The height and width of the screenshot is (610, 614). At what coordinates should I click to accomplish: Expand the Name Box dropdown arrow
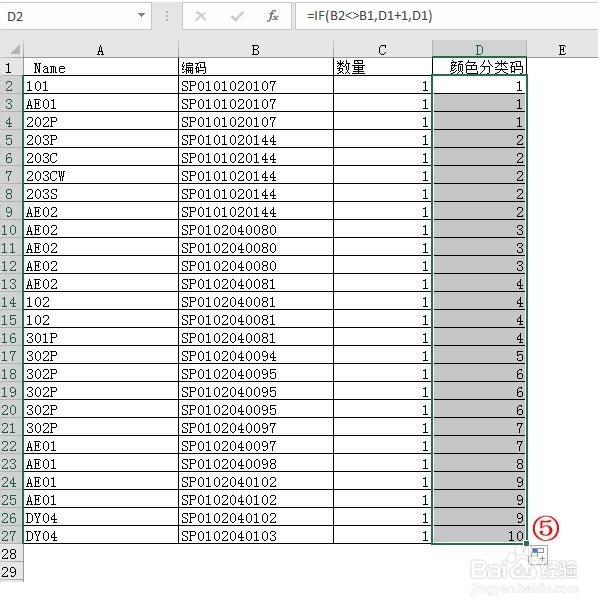click(x=141, y=15)
